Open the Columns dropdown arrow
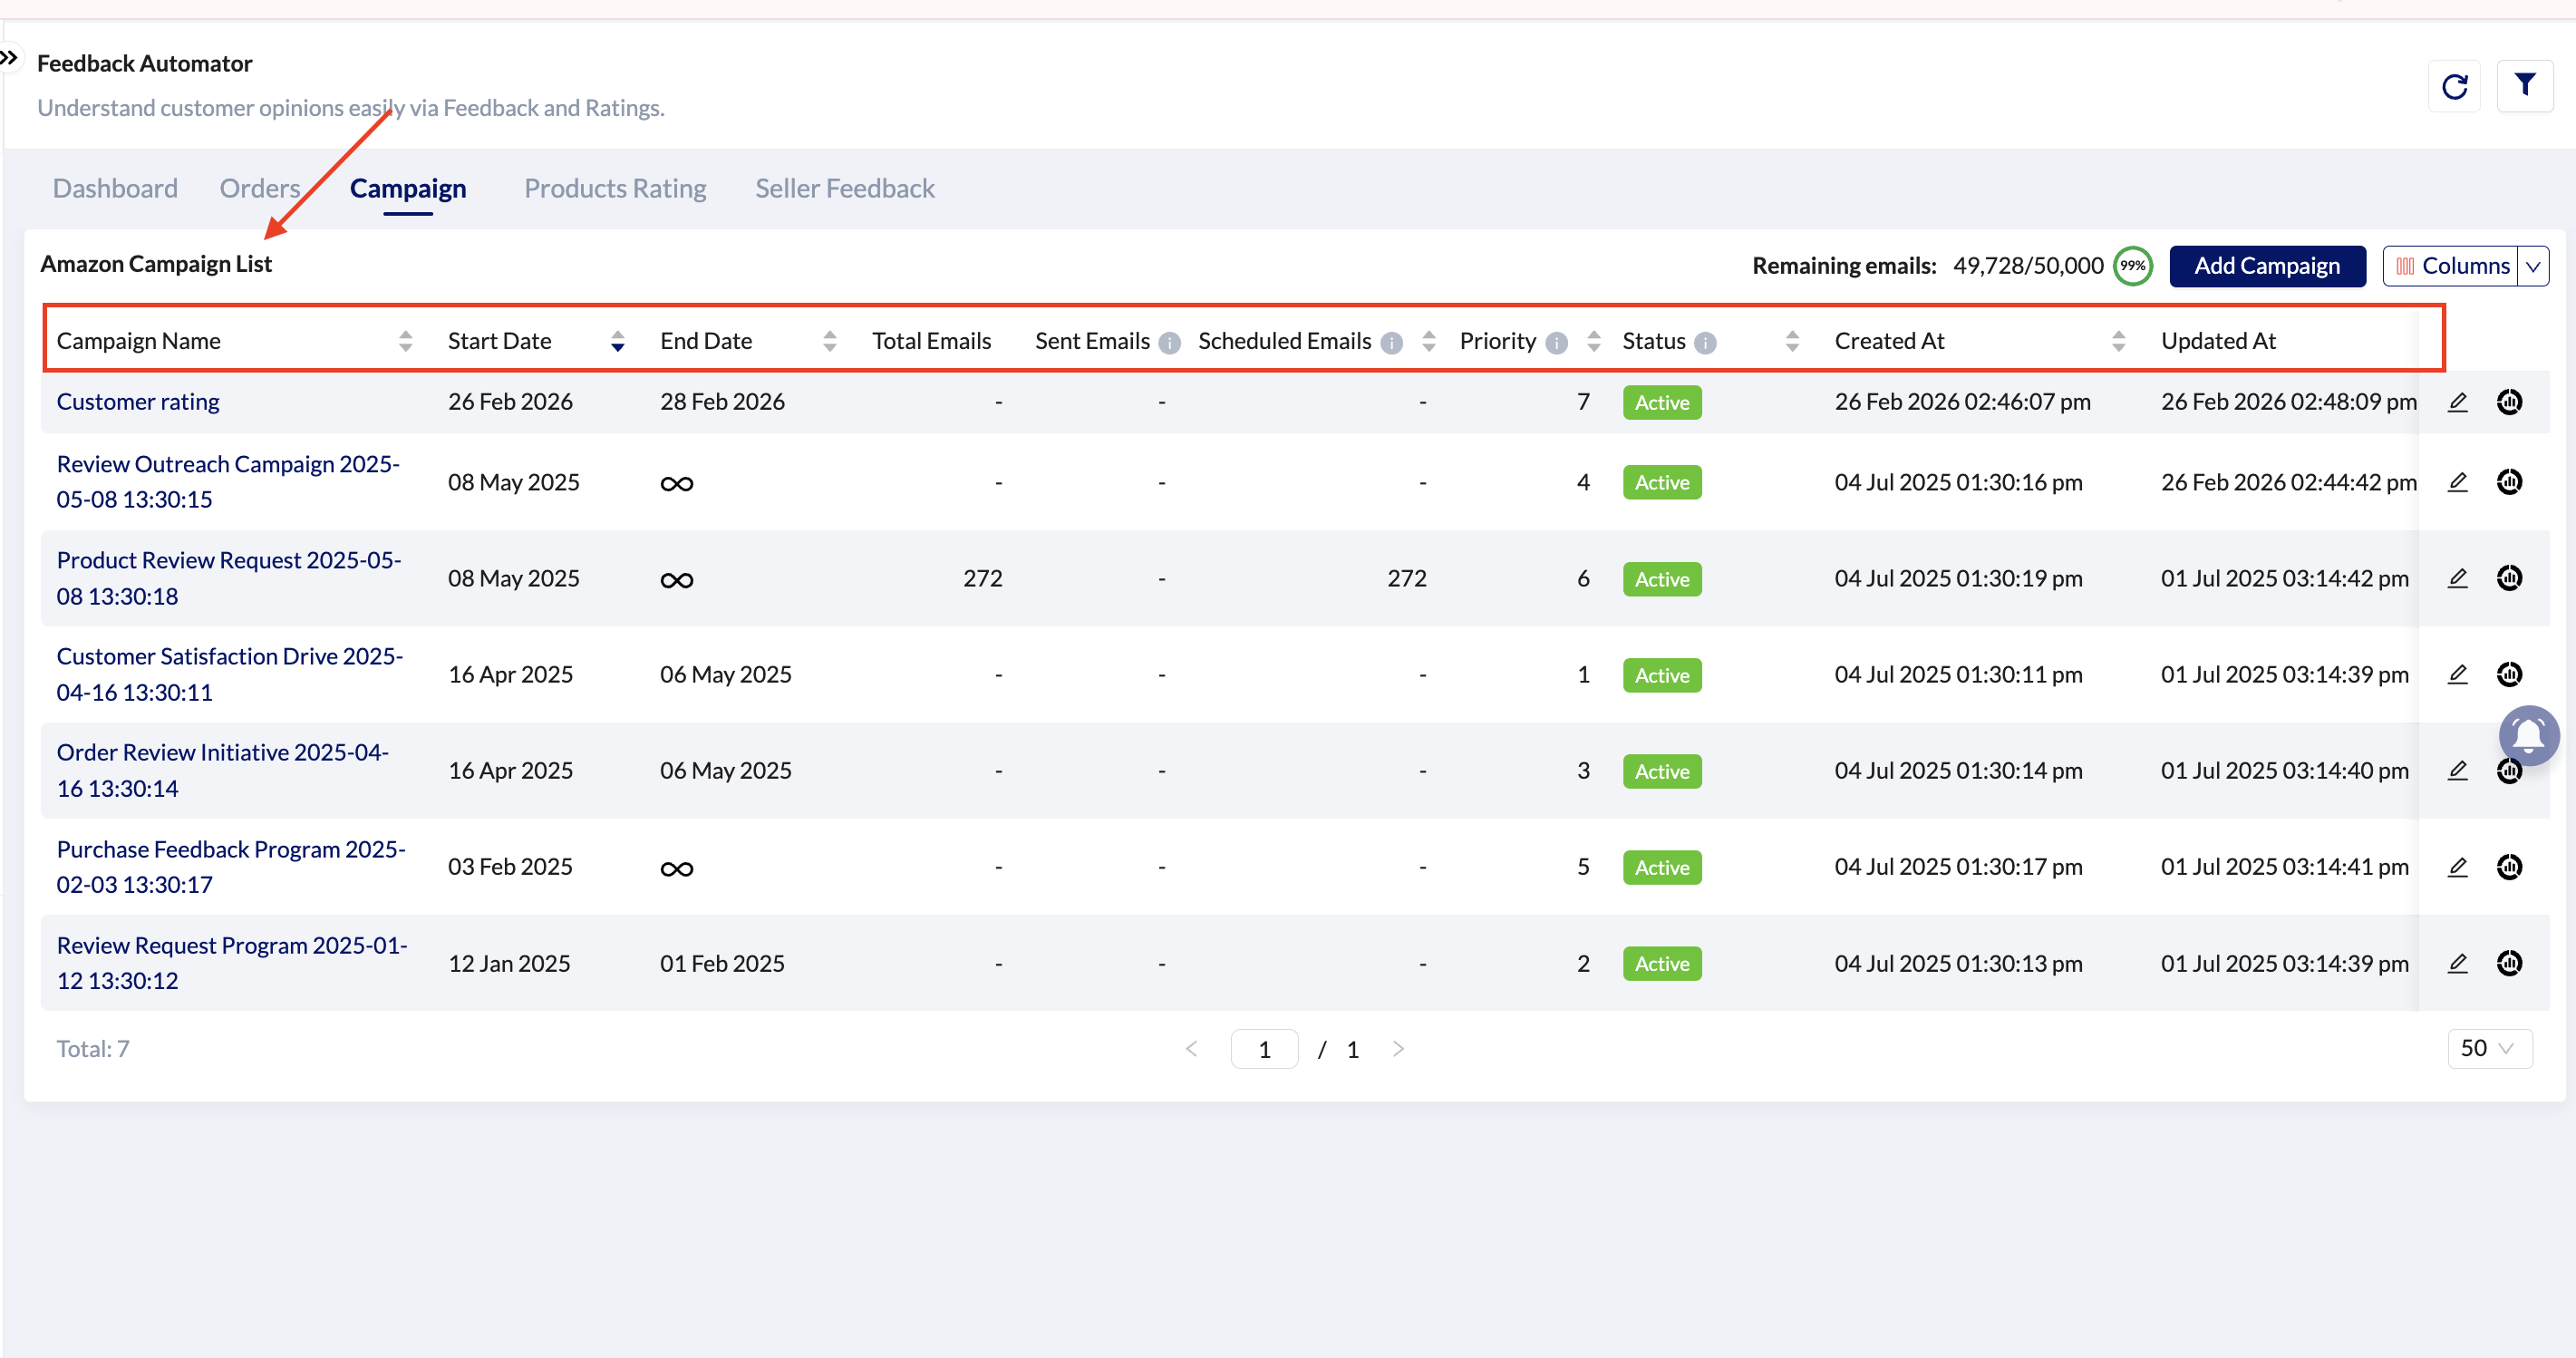This screenshot has height=1358, width=2576. (2533, 266)
